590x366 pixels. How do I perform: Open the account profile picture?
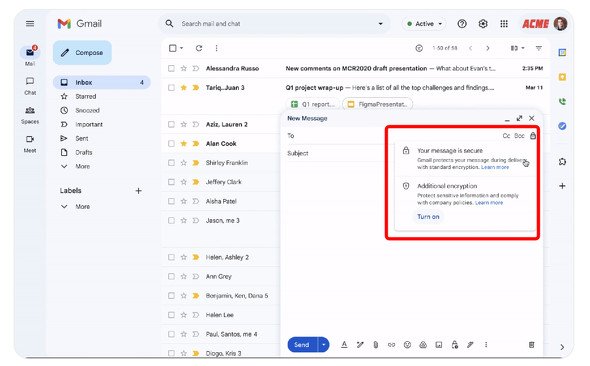coord(560,24)
